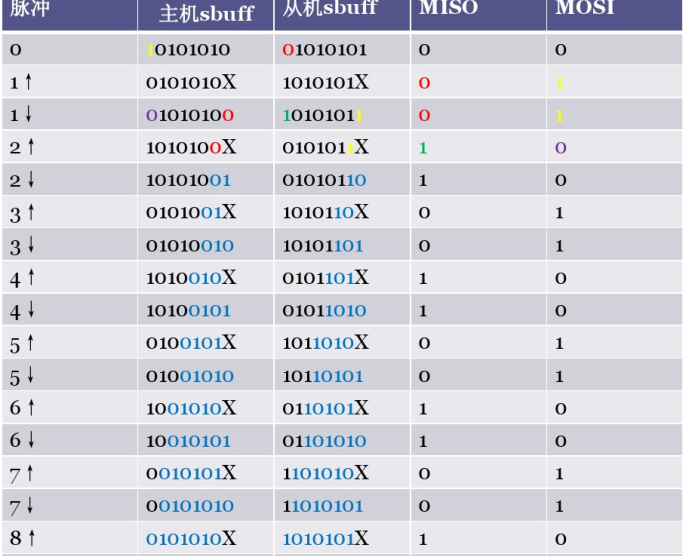Select master value 0101010X in row 1↑

[x=191, y=82]
